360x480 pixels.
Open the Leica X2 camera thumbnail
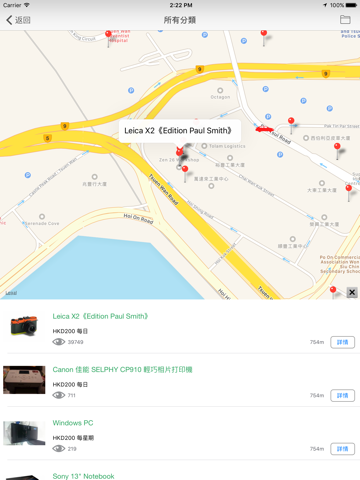(24, 326)
